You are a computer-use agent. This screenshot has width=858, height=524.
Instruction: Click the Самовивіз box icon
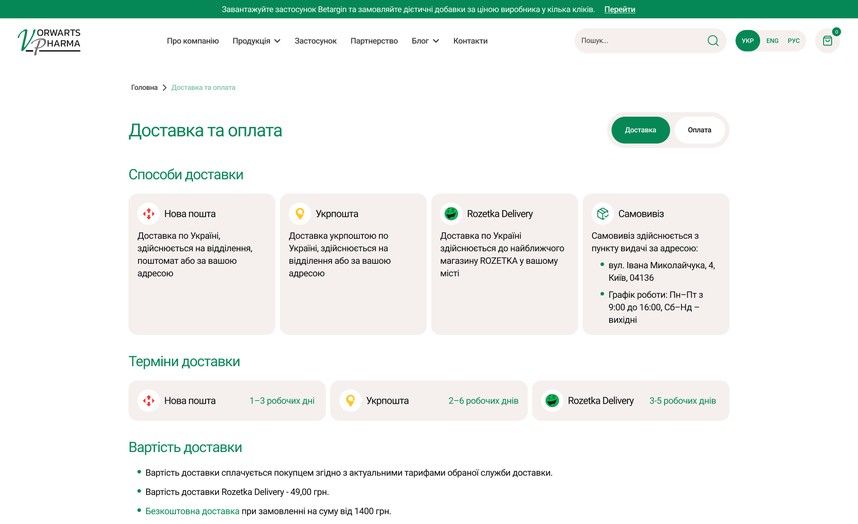click(x=602, y=213)
